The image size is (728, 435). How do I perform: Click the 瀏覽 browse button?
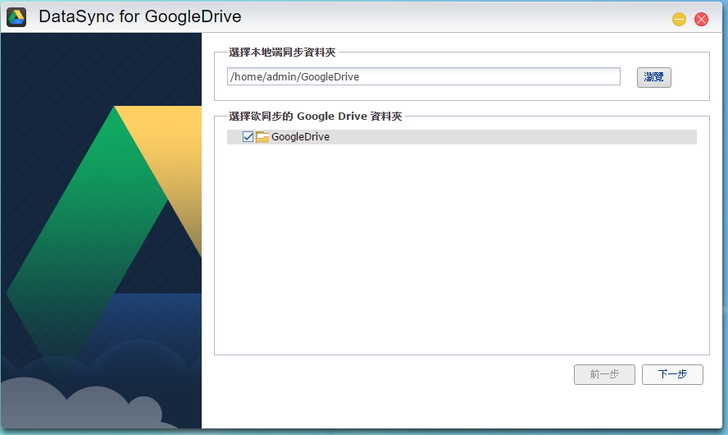tap(654, 77)
